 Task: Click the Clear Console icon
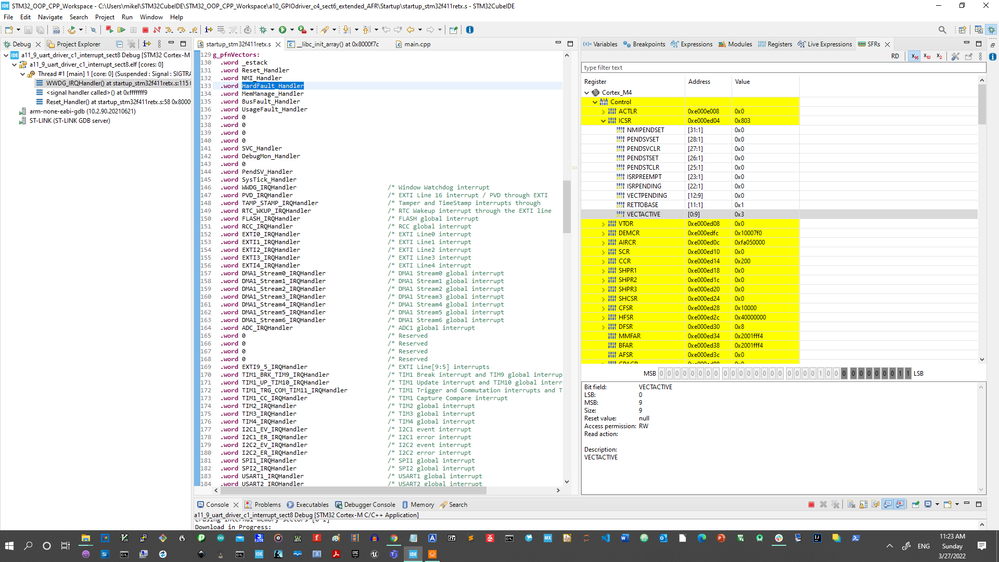tap(851, 504)
